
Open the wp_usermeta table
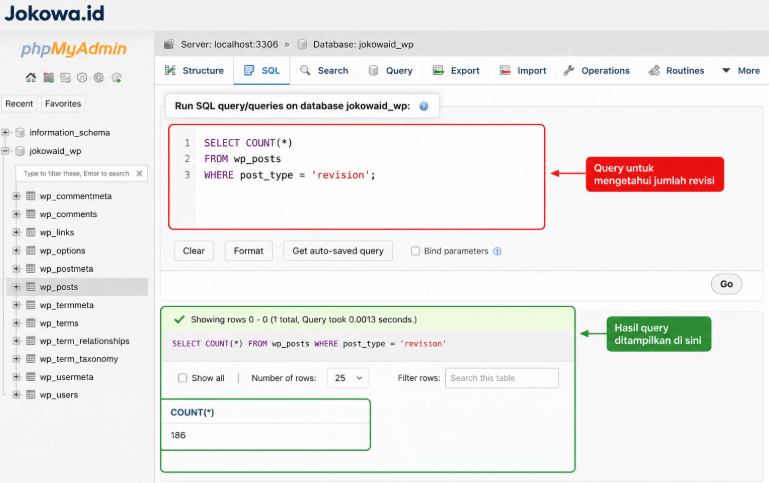pyautogui.click(x=67, y=377)
